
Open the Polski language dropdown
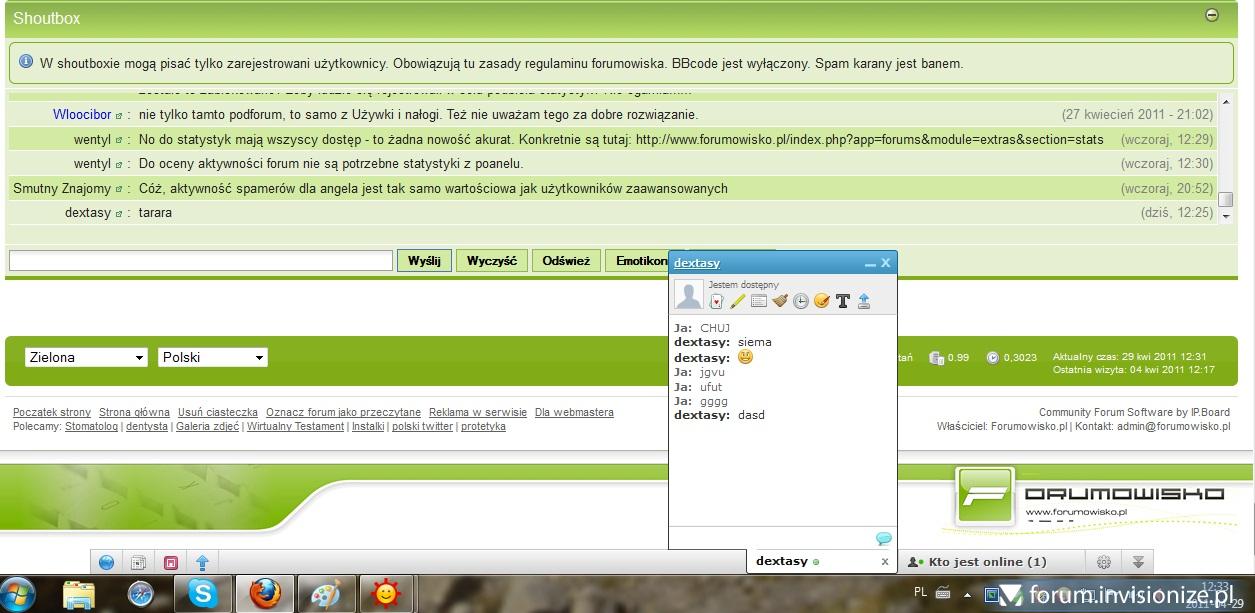(x=213, y=357)
